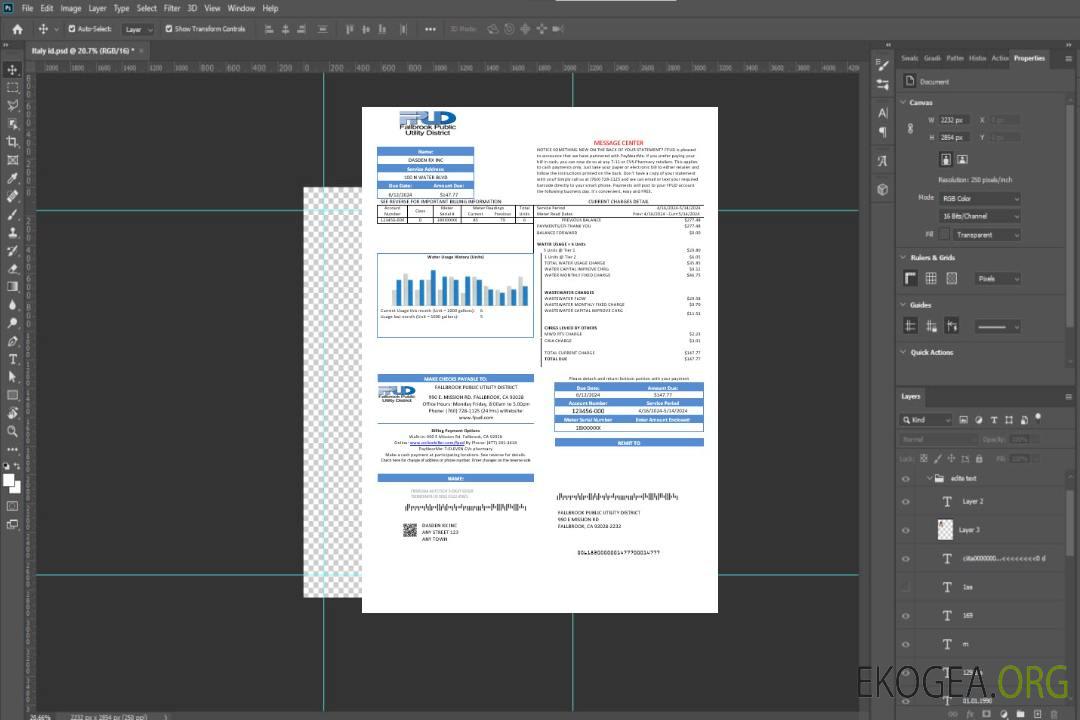Screen dimensions: 1080x720
Task: Select the Rectangular Marquee tool
Action: click(12, 88)
